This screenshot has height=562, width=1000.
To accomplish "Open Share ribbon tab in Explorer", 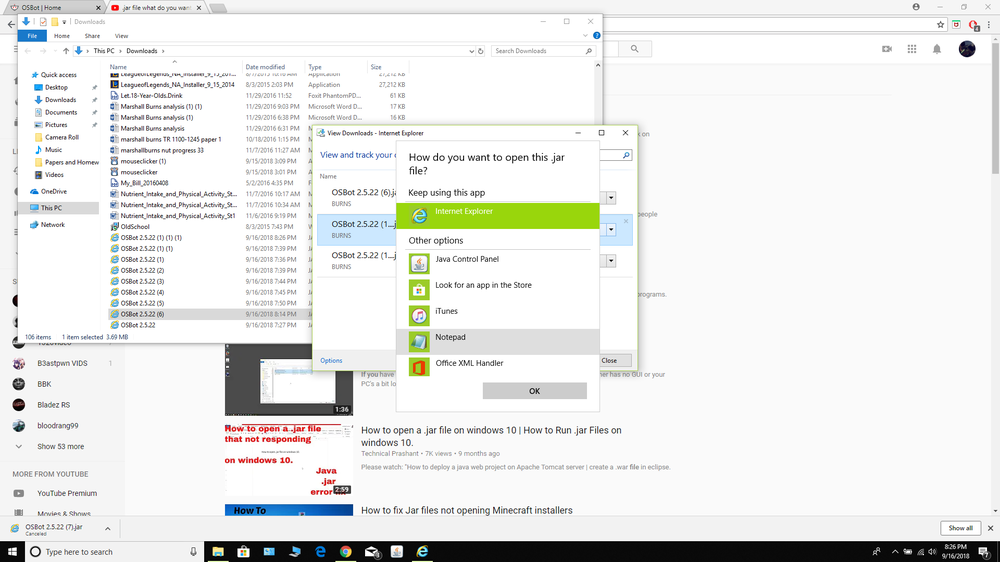I will click(92, 36).
